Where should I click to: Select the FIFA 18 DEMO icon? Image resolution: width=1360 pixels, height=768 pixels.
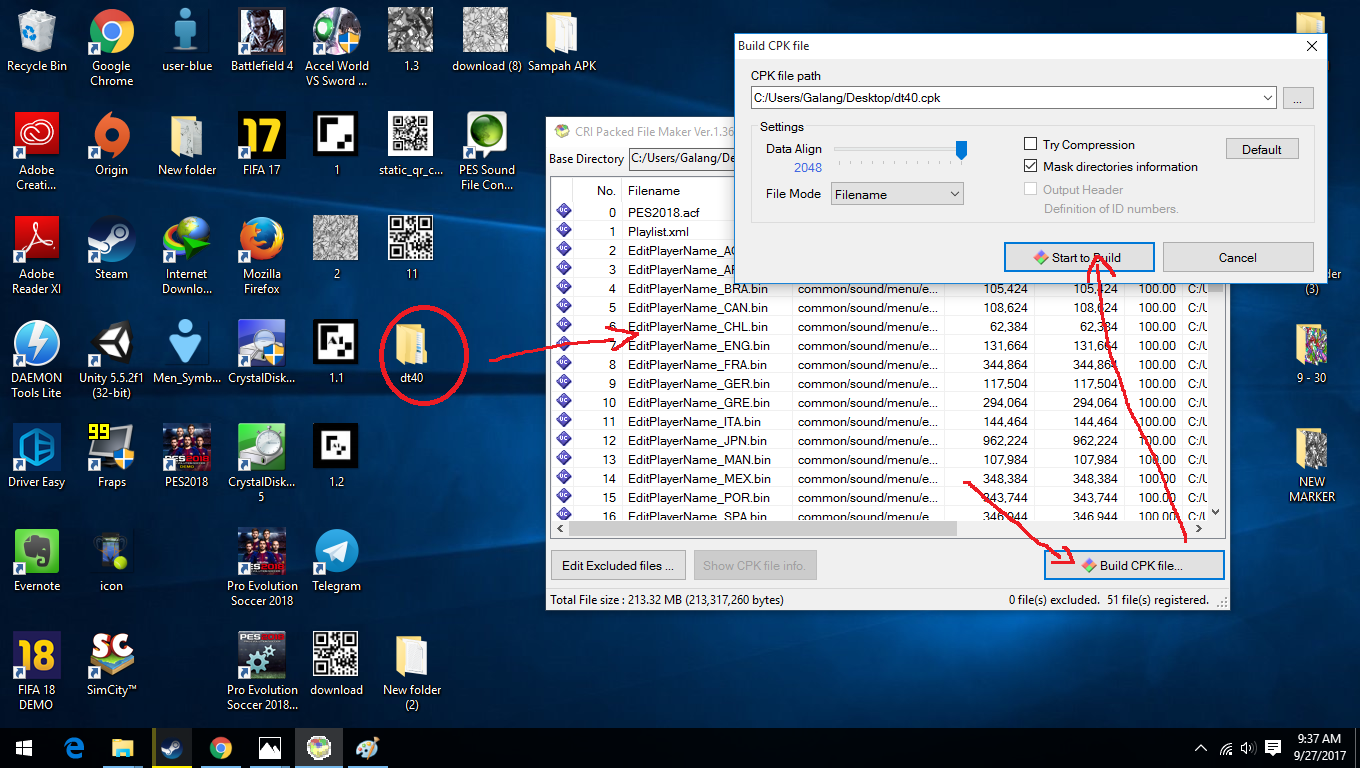[x=37, y=672]
